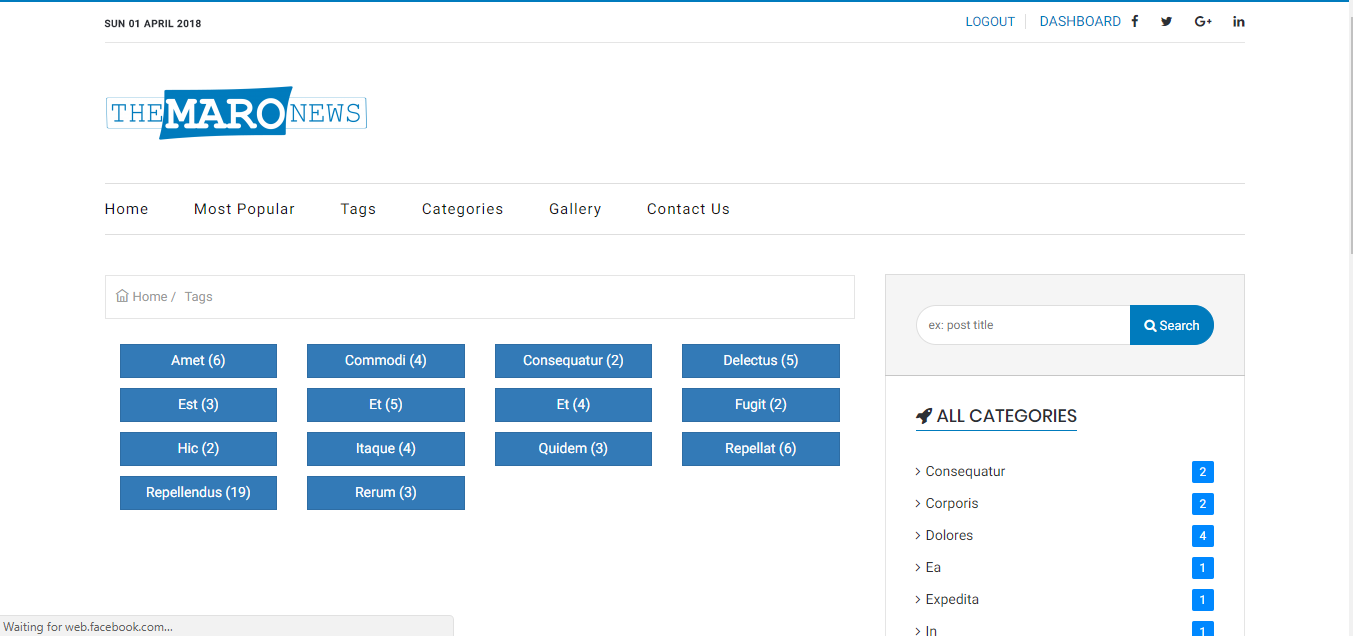Select the Repellendus (19) tag

[x=198, y=493]
